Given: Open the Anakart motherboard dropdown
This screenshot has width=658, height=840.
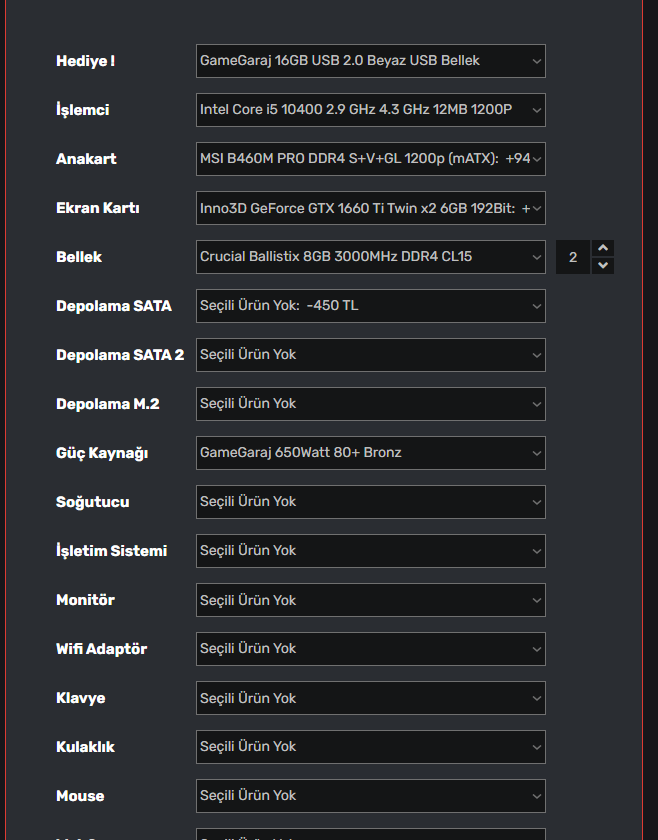Looking at the screenshot, I should pyautogui.click(x=370, y=159).
